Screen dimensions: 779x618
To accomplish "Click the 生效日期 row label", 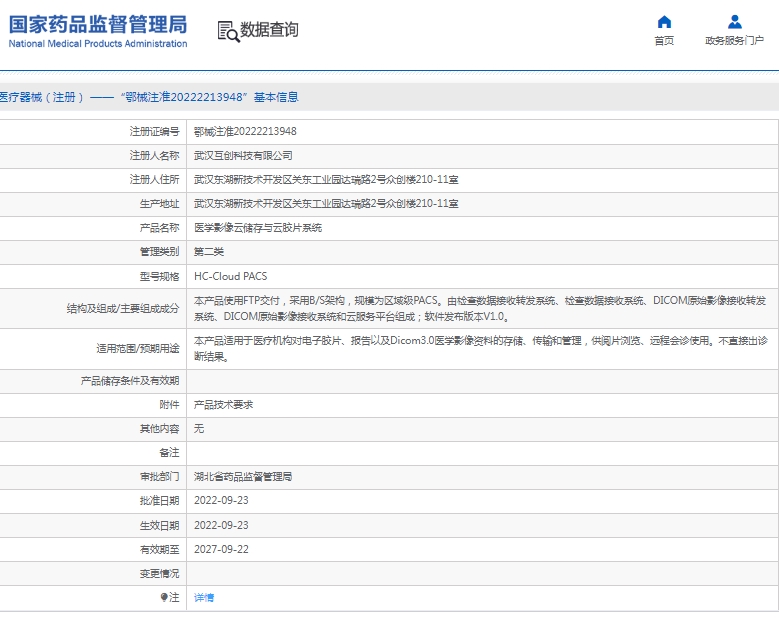I will 159,526.
